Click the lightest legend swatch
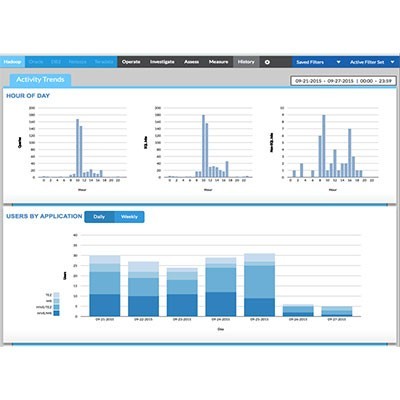Viewport: 400px width, 400px height. pyautogui.click(x=57, y=295)
